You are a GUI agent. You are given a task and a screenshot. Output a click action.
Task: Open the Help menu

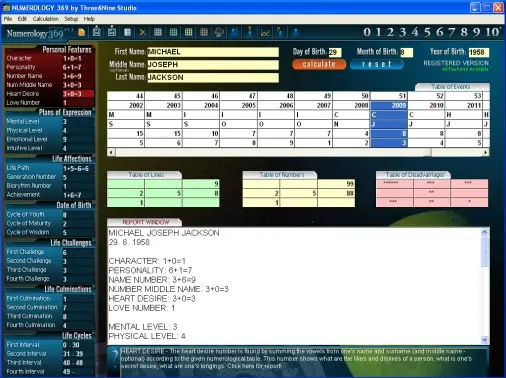coord(89,19)
